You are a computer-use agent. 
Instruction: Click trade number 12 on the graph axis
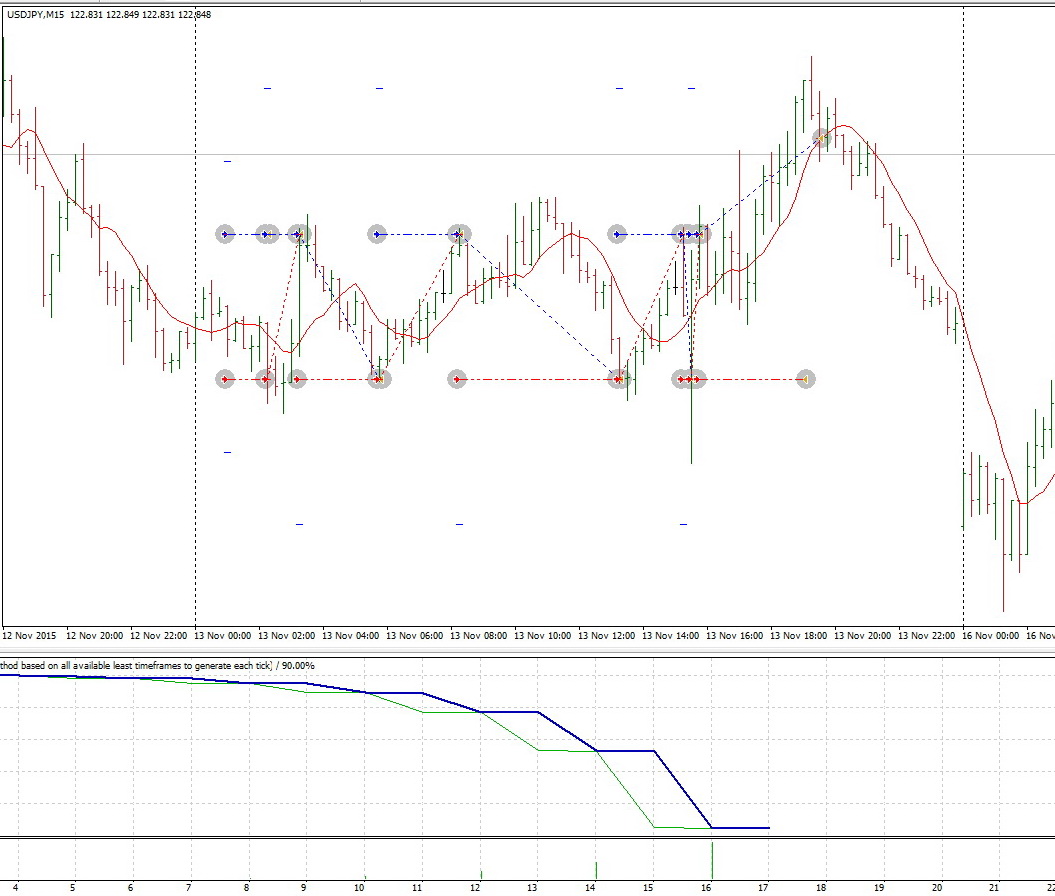[x=475, y=888]
